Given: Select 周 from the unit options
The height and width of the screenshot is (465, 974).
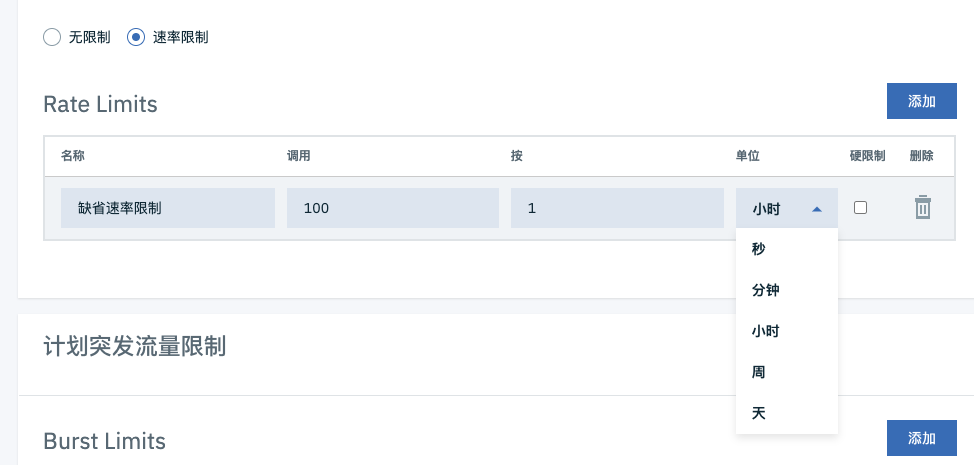Looking at the screenshot, I should point(759,372).
